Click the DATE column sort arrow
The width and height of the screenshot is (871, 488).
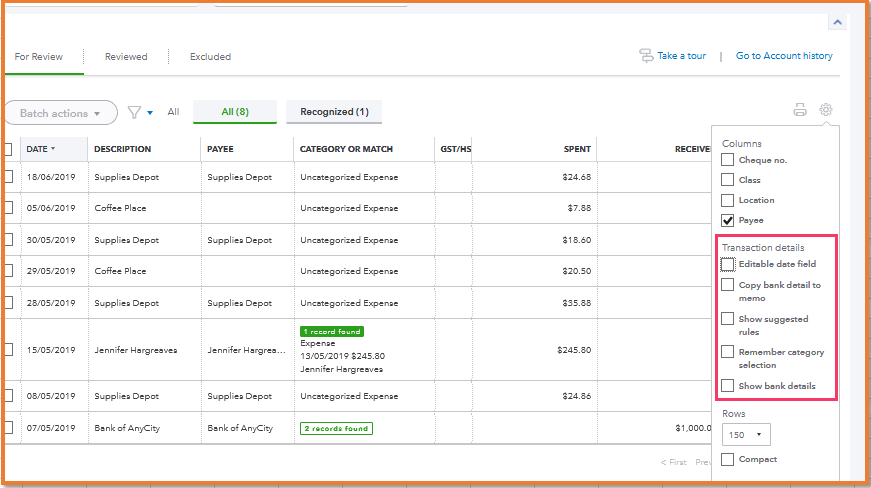coord(53,149)
